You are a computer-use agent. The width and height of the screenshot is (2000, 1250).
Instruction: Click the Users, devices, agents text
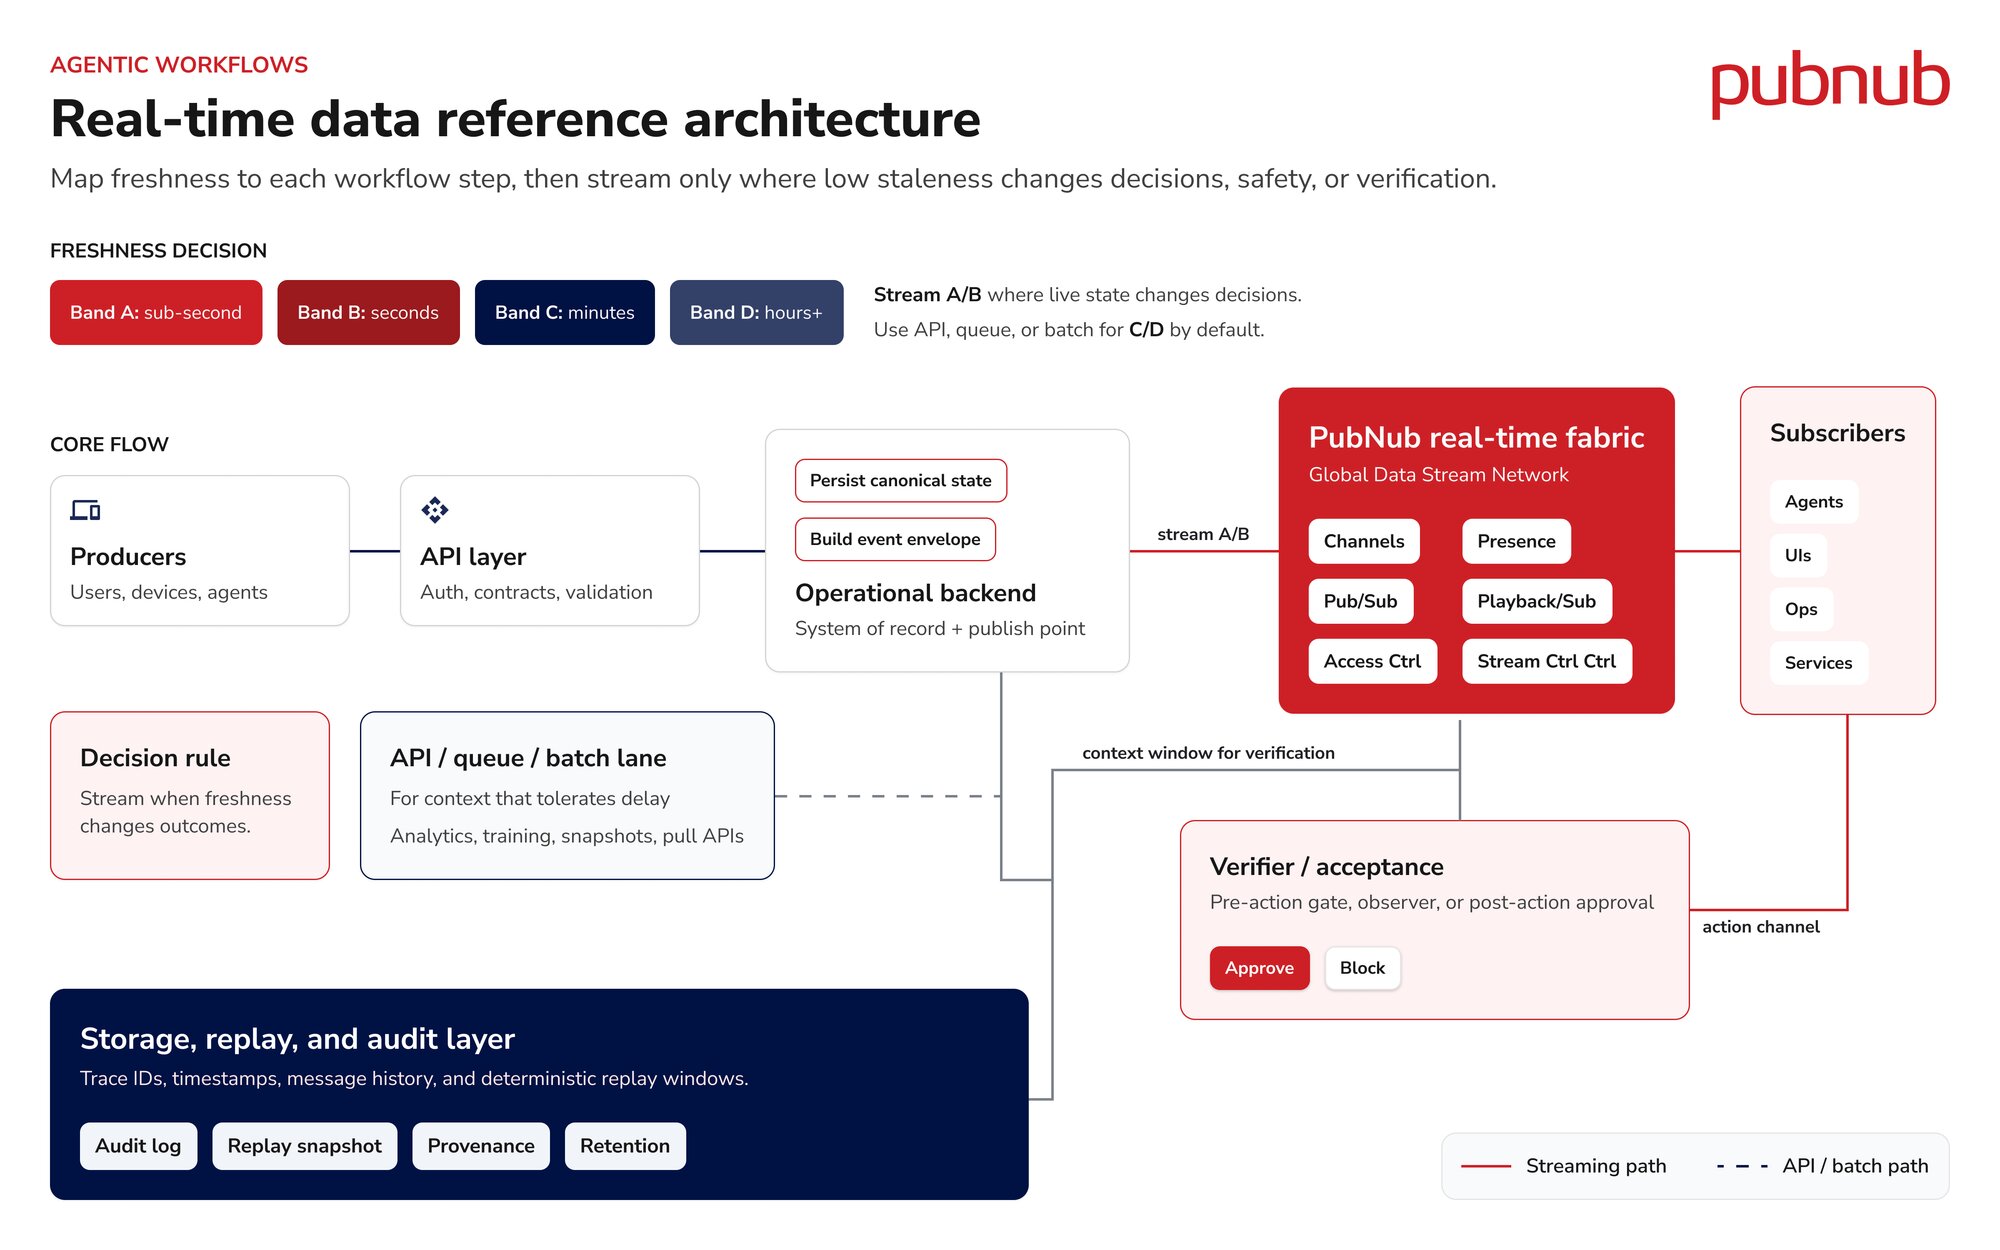[169, 592]
